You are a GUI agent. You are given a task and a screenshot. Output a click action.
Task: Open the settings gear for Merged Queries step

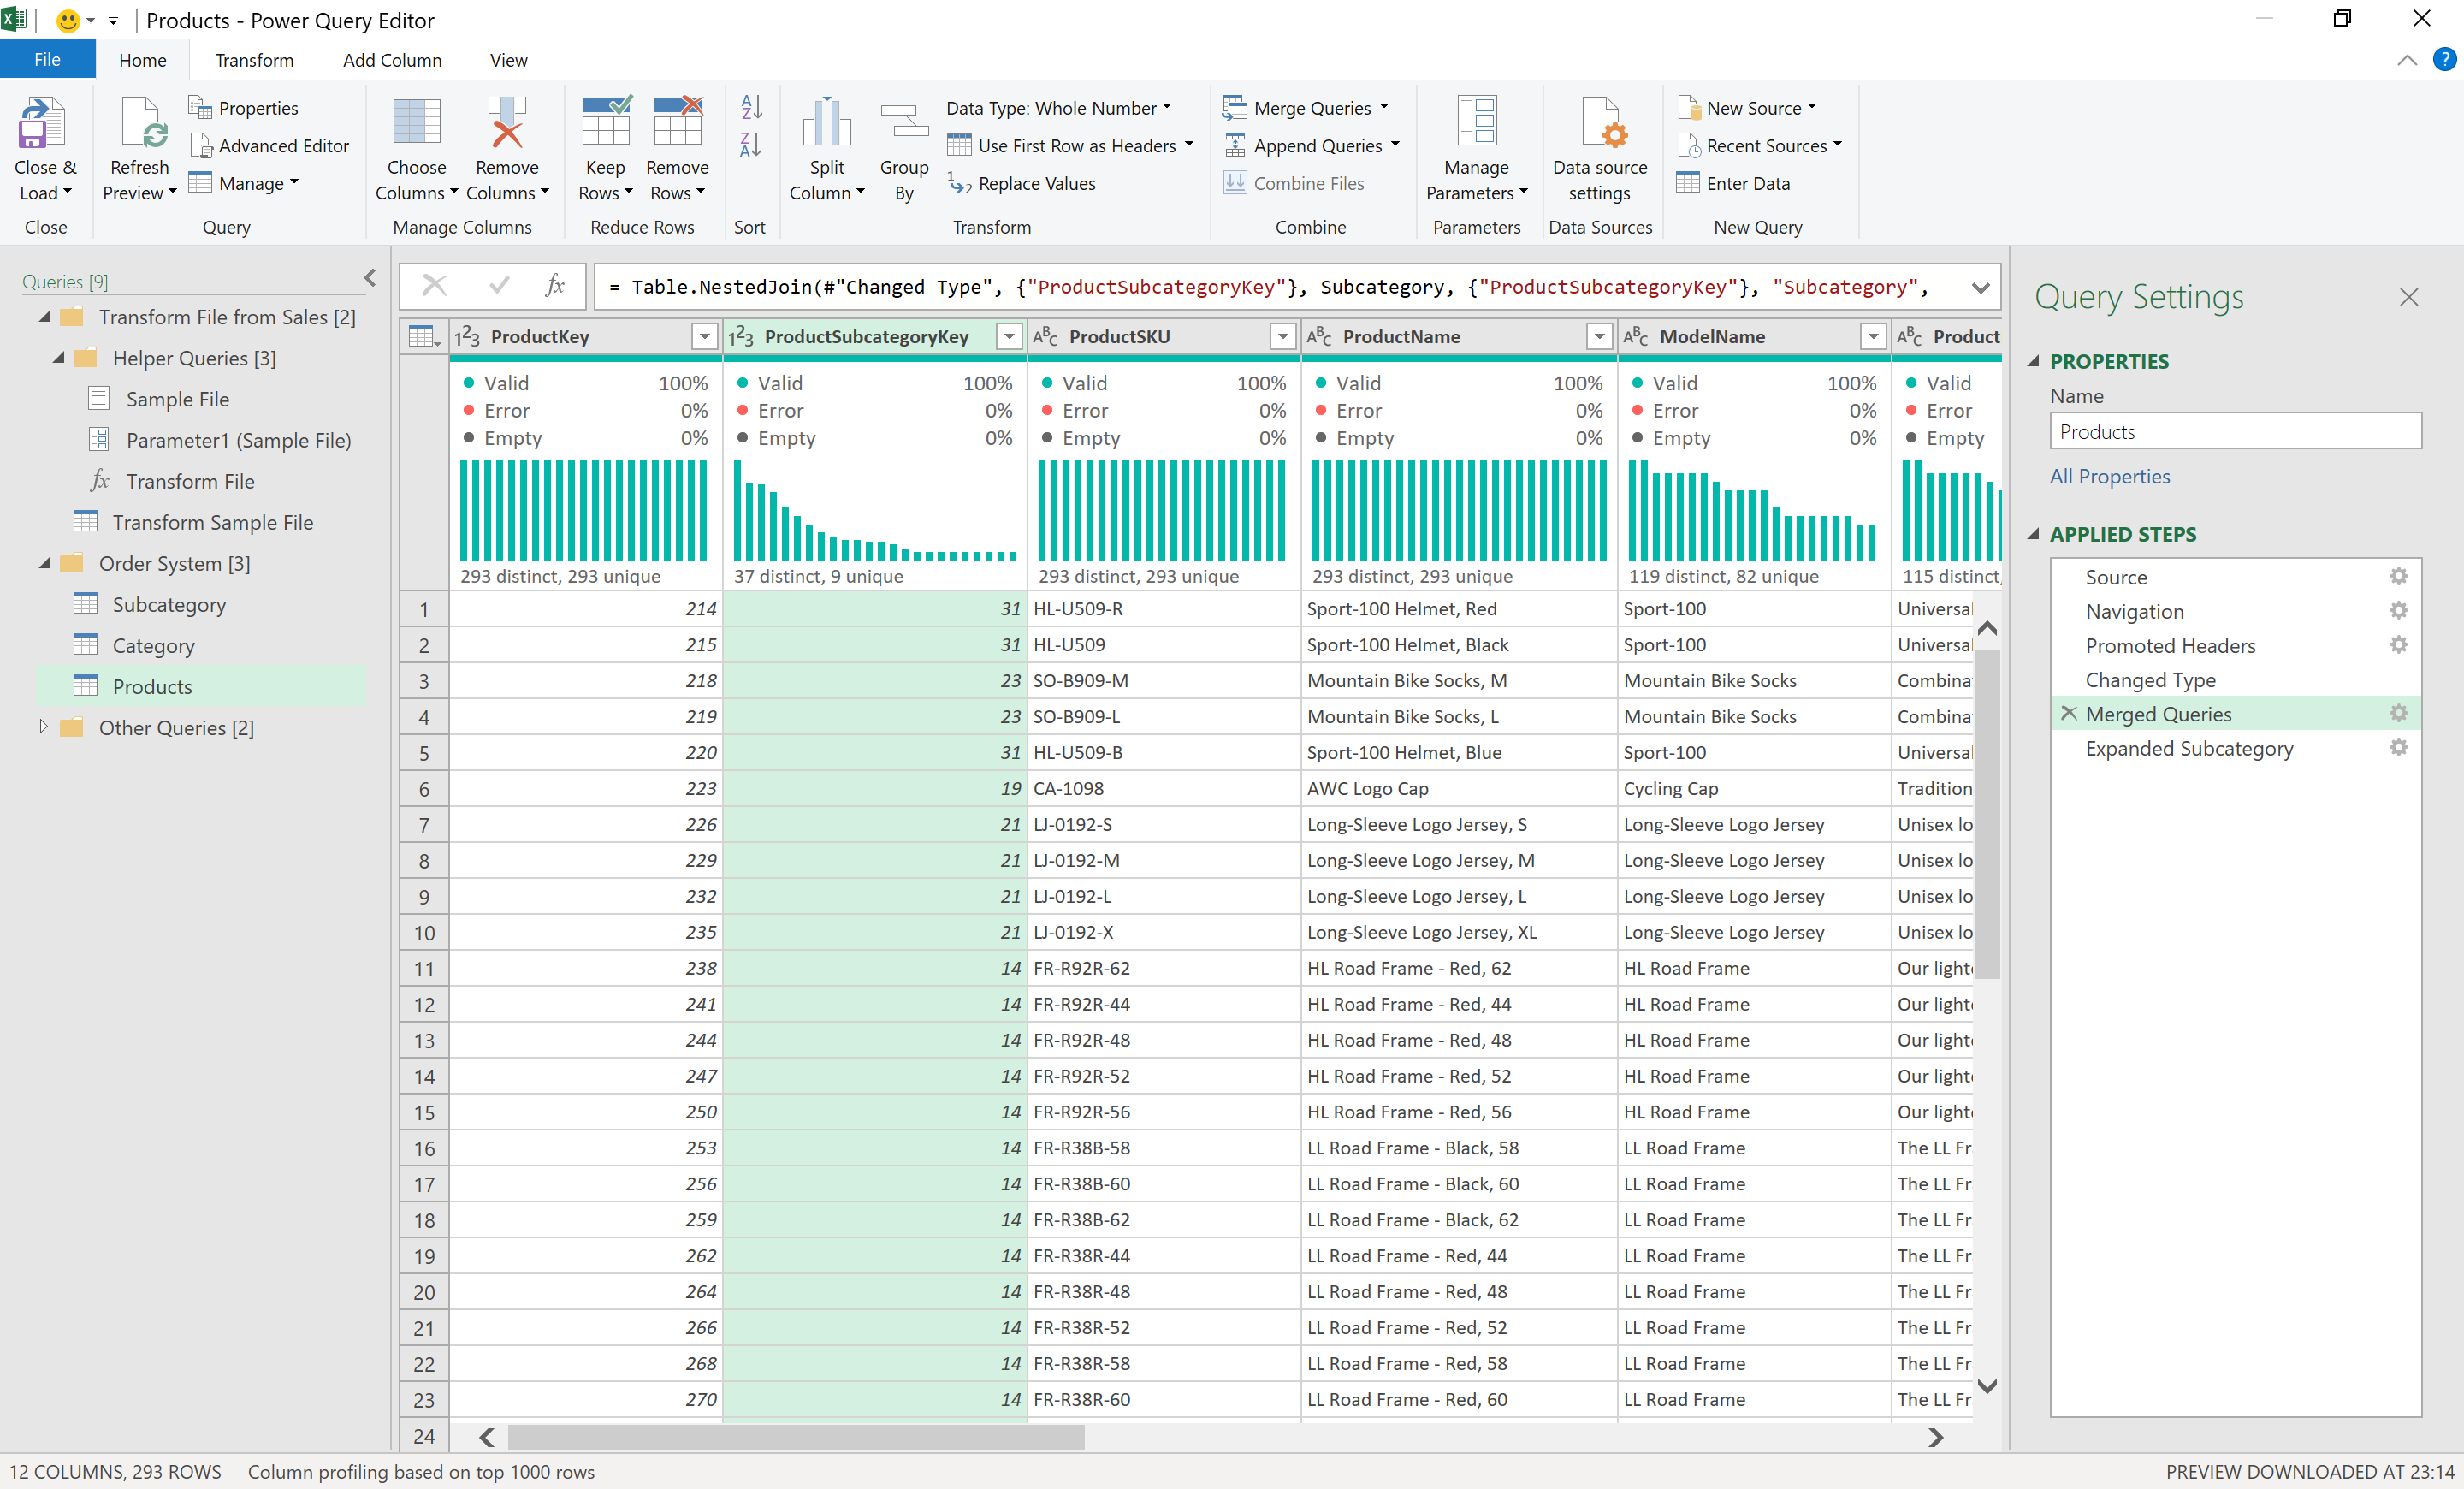(2398, 713)
